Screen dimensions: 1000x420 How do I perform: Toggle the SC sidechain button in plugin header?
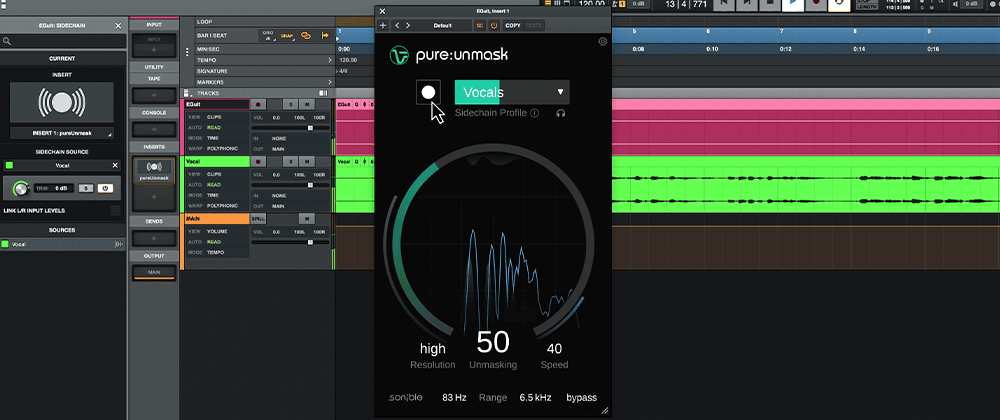tap(480, 25)
